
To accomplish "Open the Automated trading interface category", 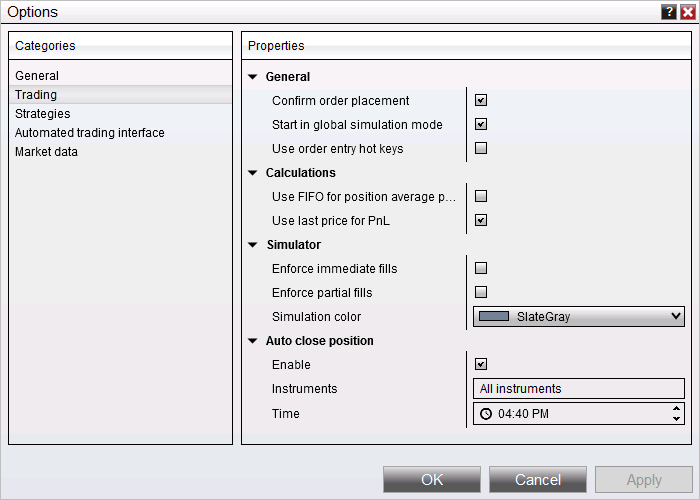I will (90, 133).
